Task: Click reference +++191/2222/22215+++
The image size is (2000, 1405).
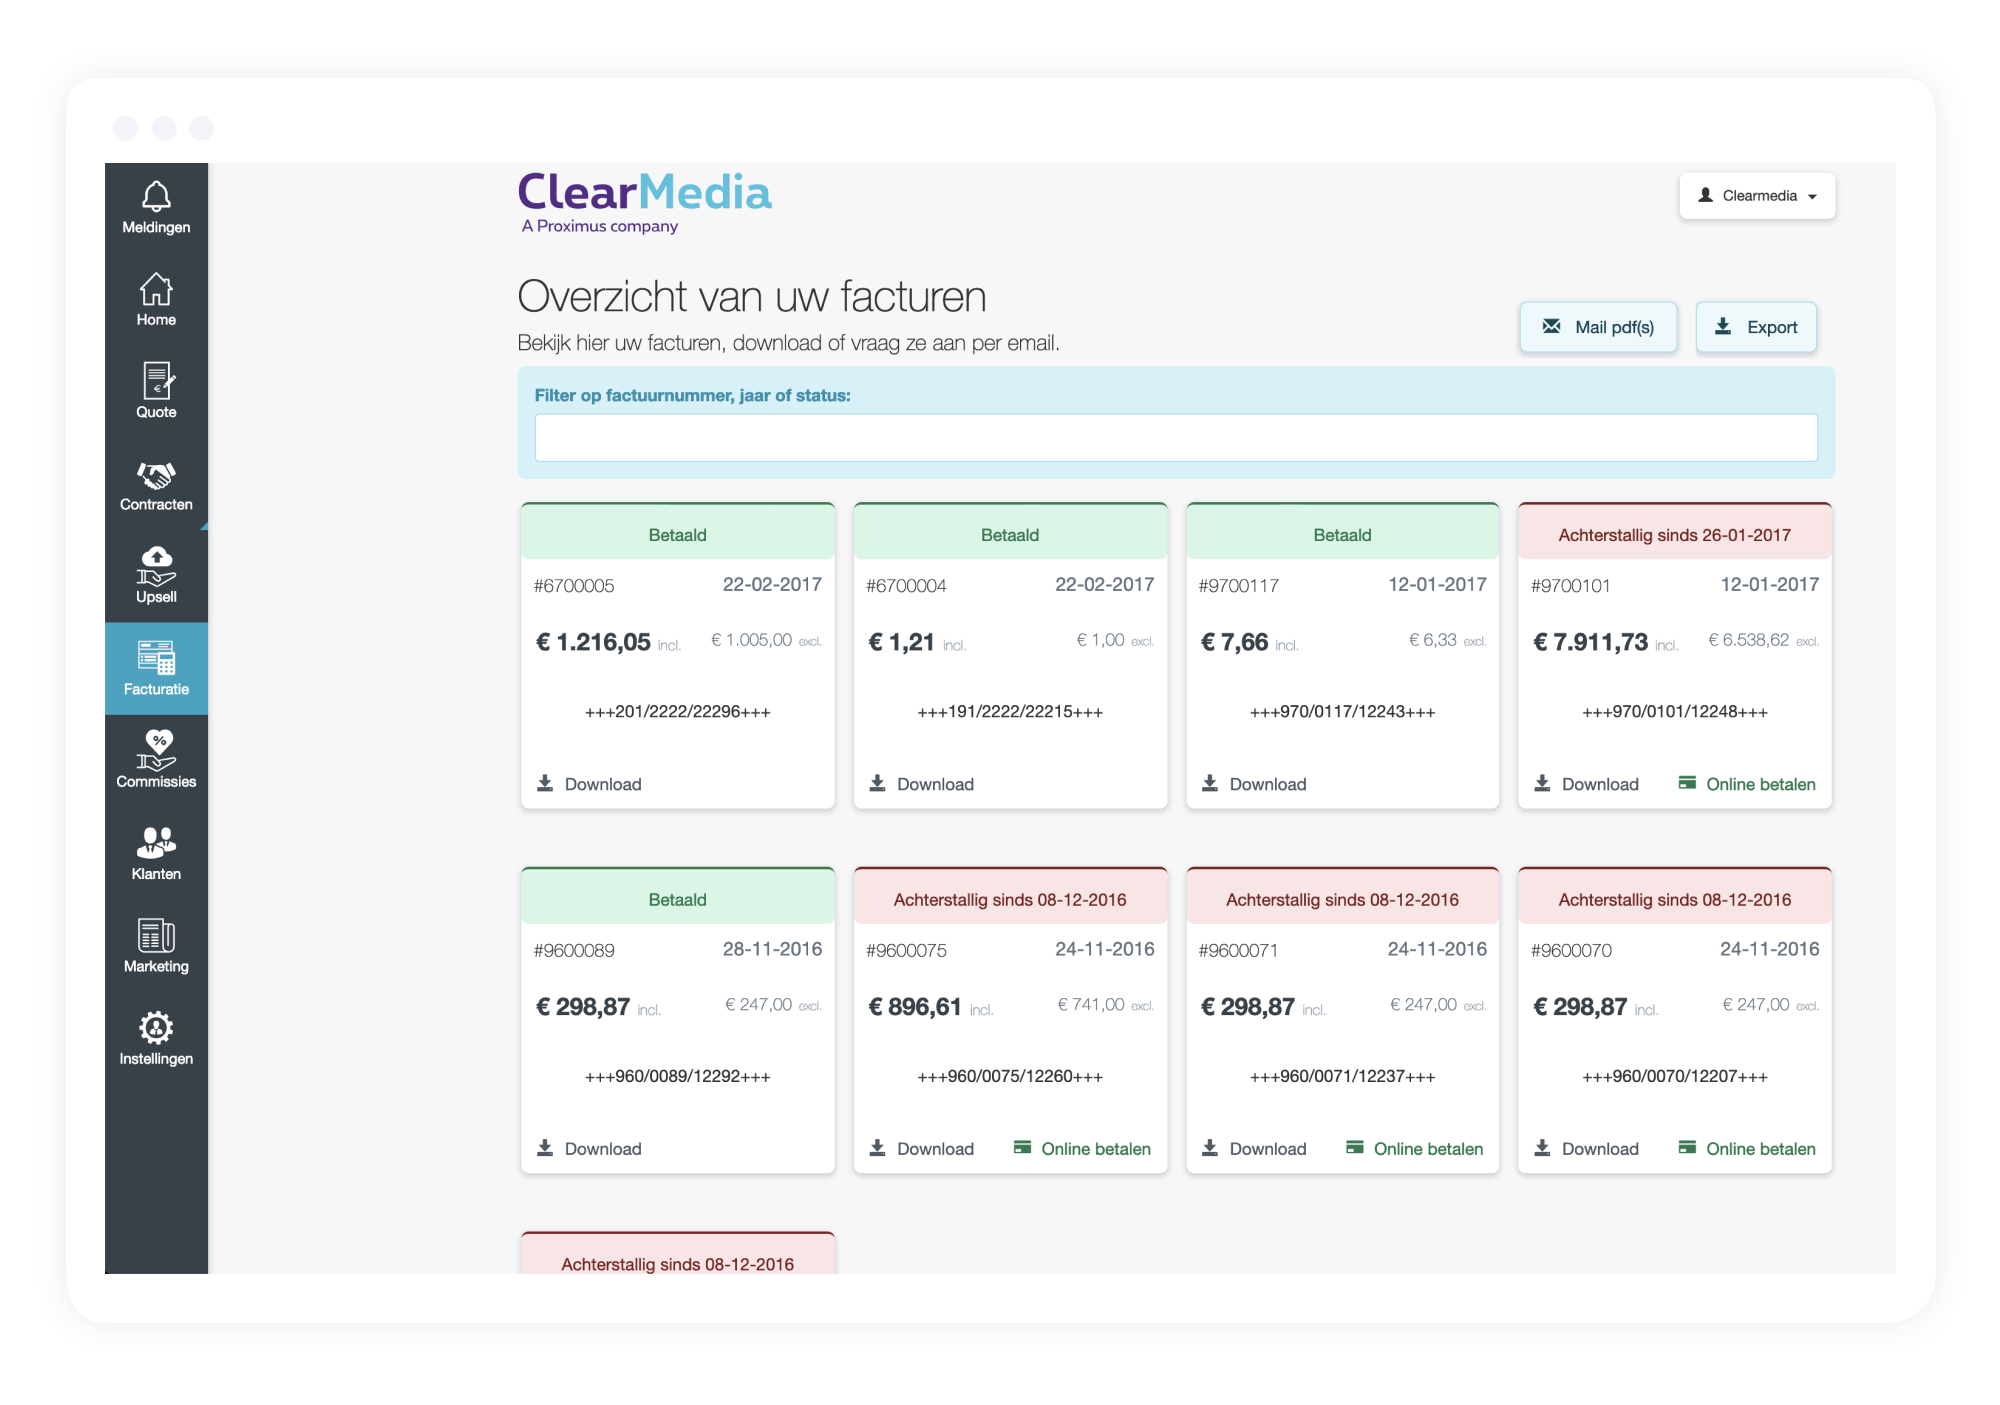Action: 1010,712
